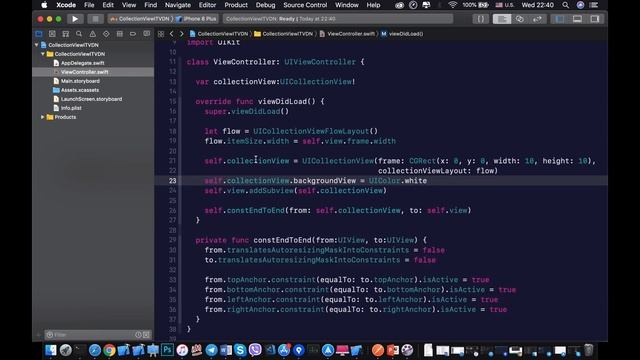Image resolution: width=640 pixels, height=360 pixels.
Task: Open Google Chrome from the Dock
Action: (x=109, y=350)
